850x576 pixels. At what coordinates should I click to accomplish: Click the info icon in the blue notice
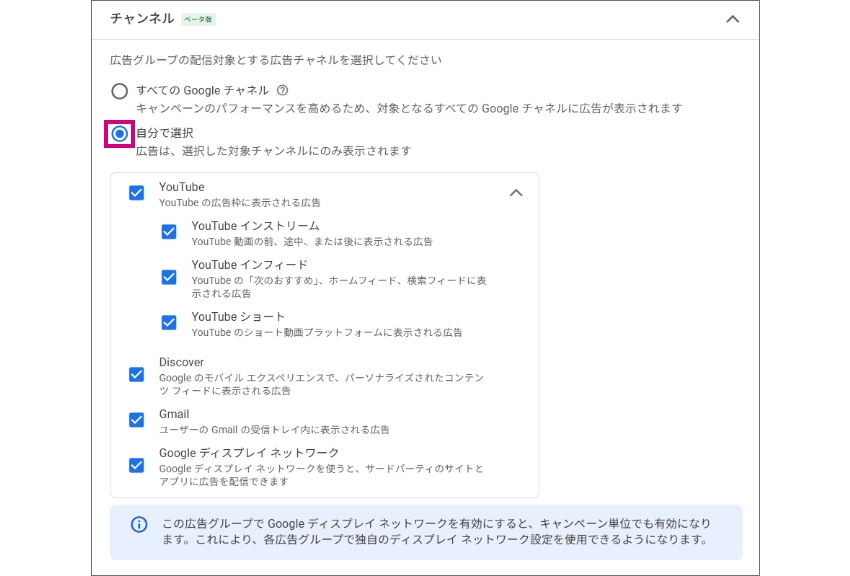point(139,525)
